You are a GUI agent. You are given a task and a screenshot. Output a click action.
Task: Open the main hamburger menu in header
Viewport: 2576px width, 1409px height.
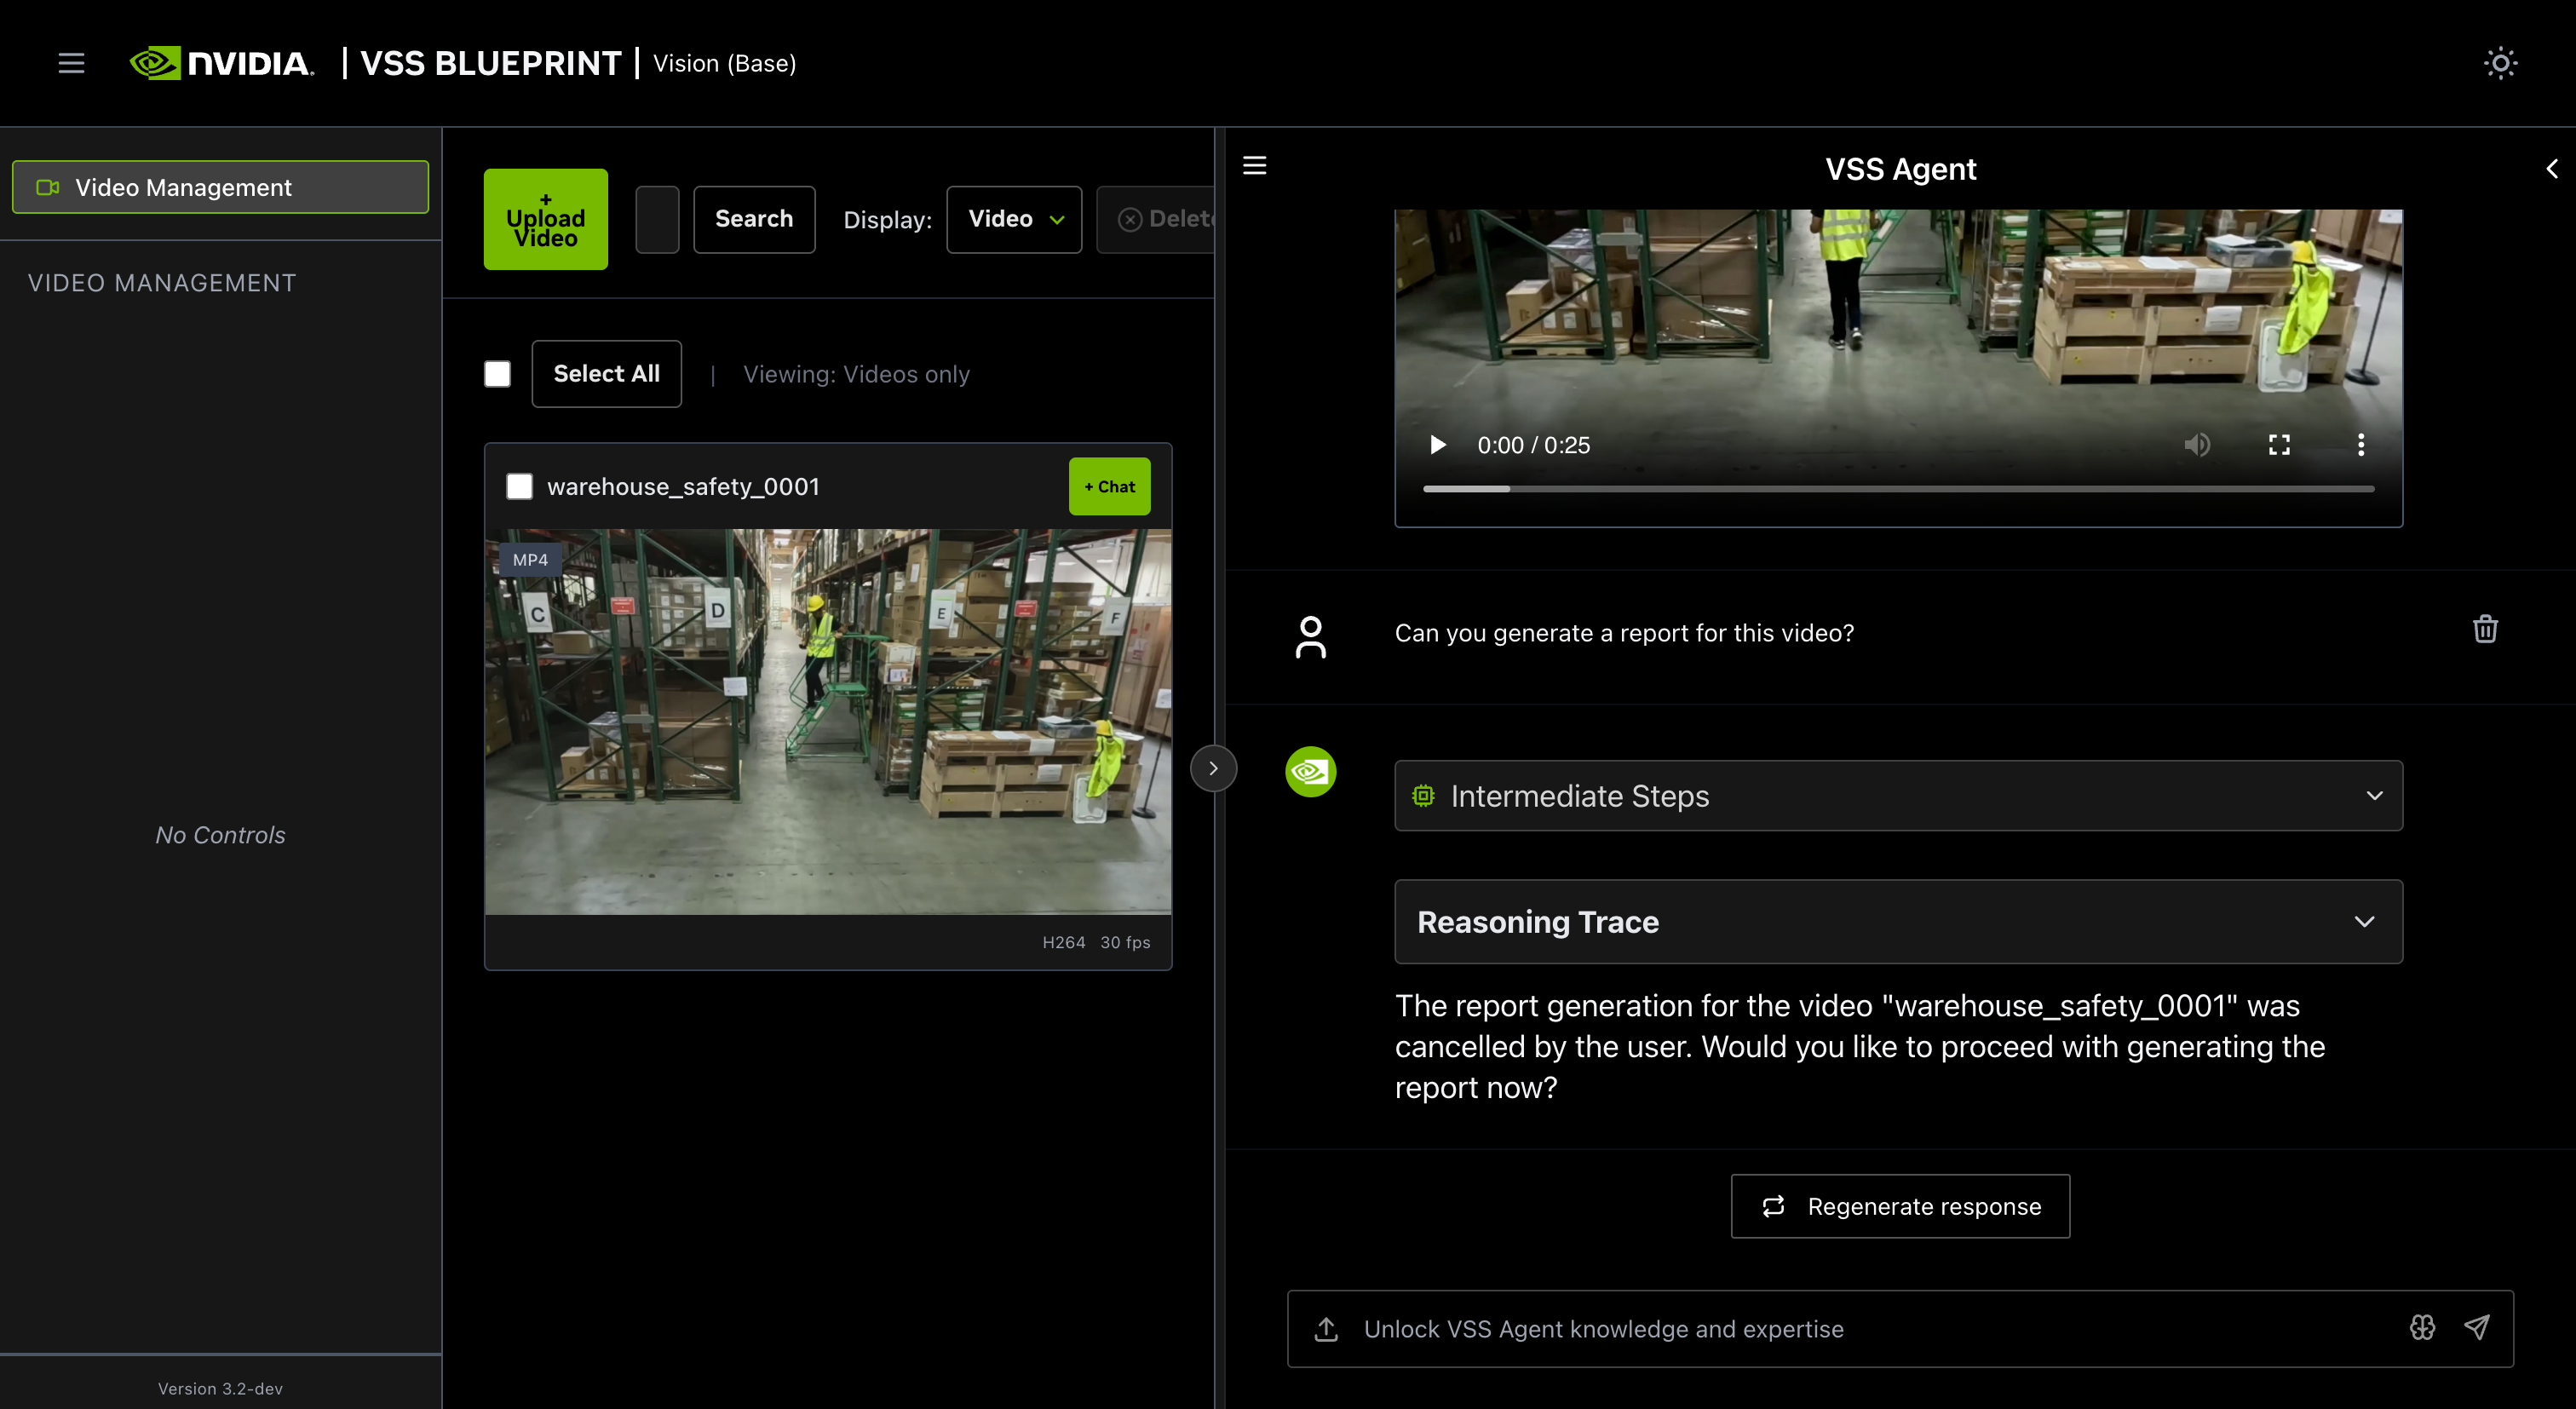click(x=71, y=63)
